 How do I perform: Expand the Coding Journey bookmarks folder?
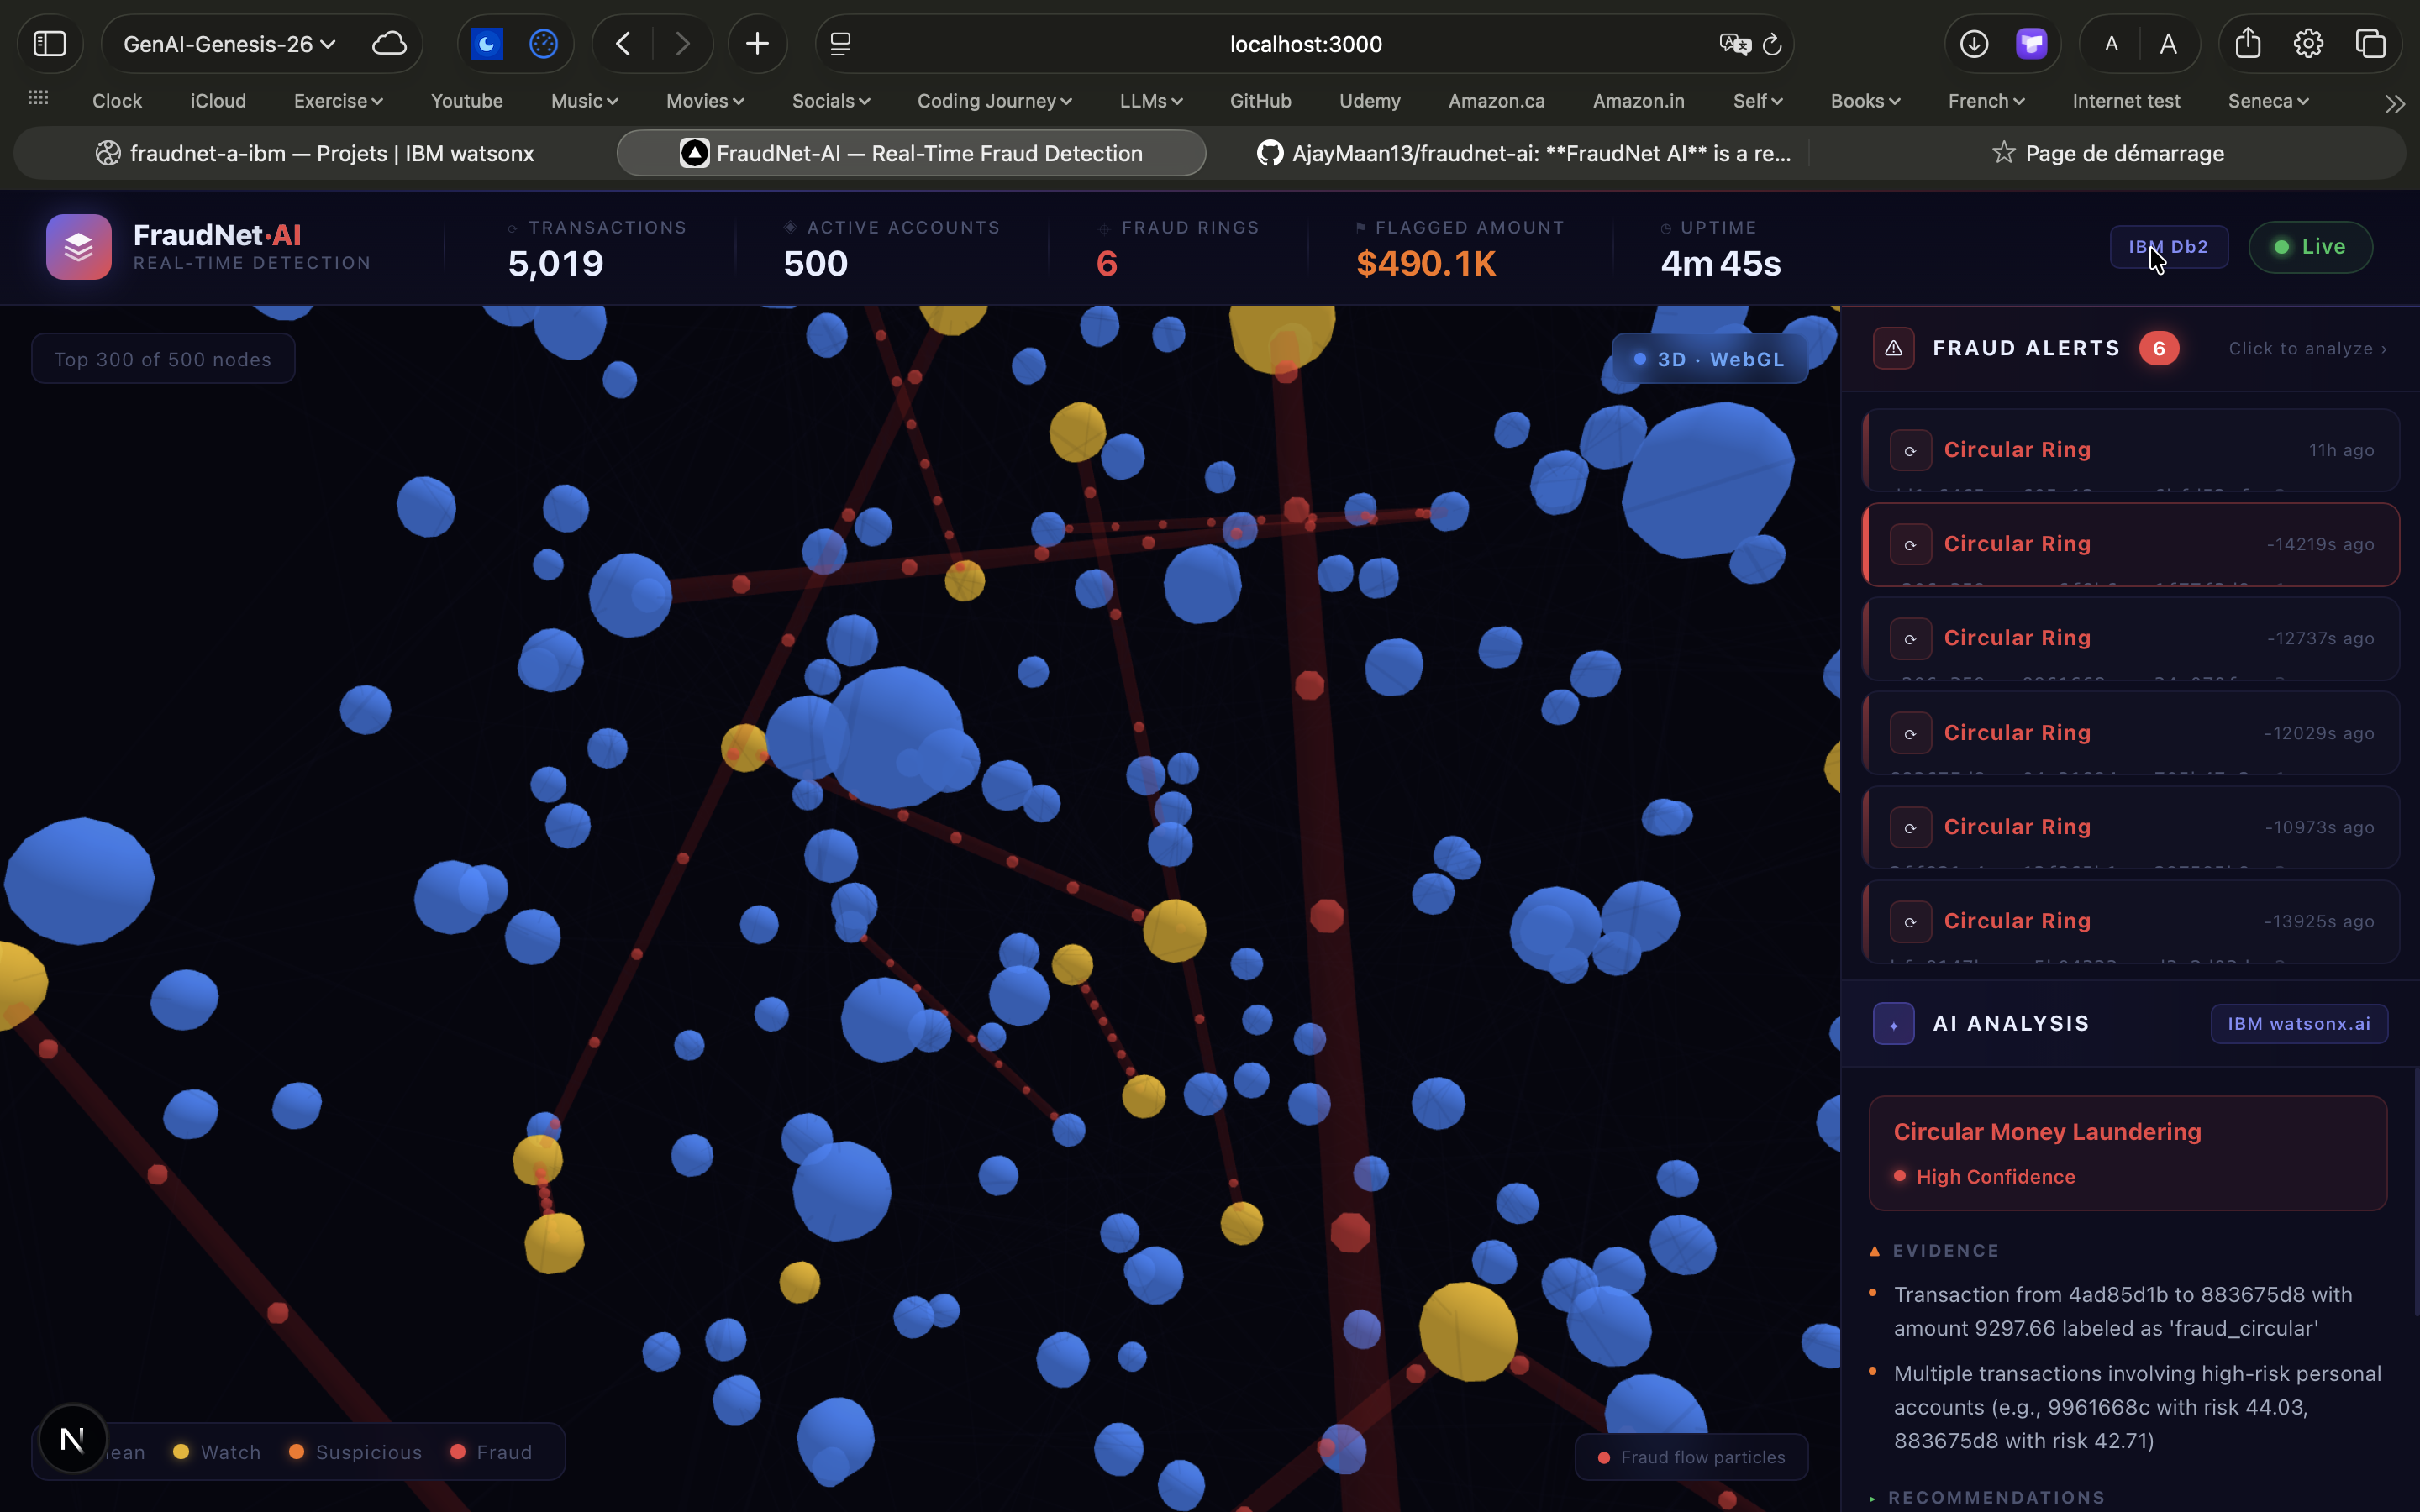pyautogui.click(x=994, y=101)
